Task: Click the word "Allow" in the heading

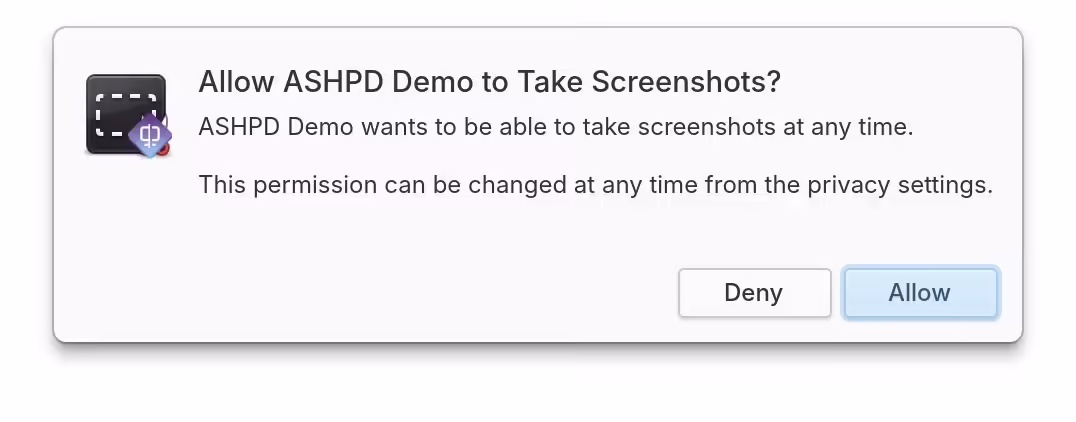Action: (x=237, y=82)
